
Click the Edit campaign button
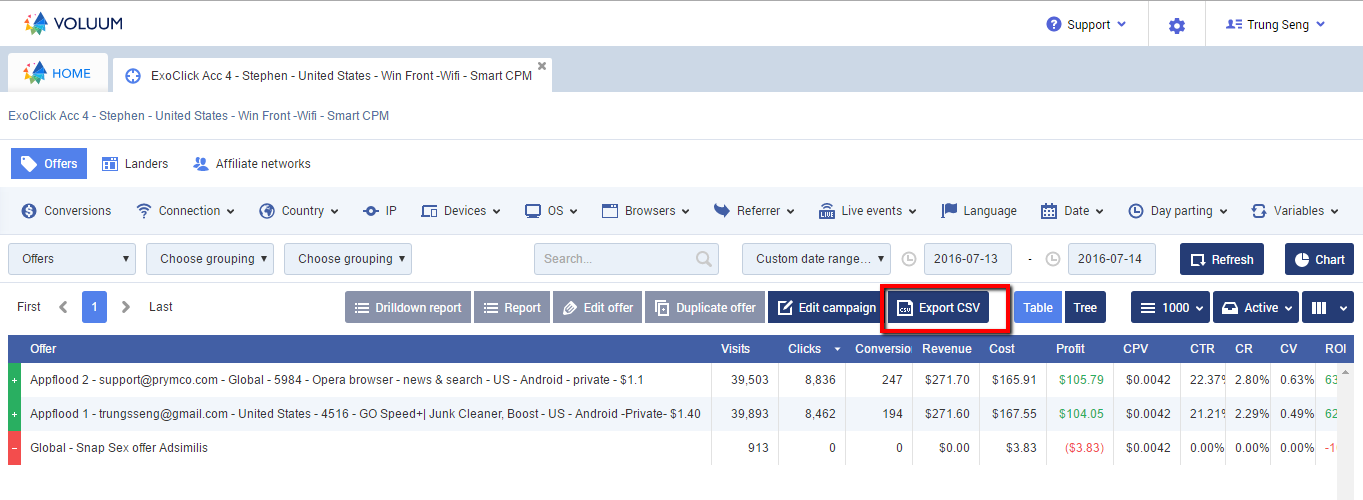click(x=826, y=307)
